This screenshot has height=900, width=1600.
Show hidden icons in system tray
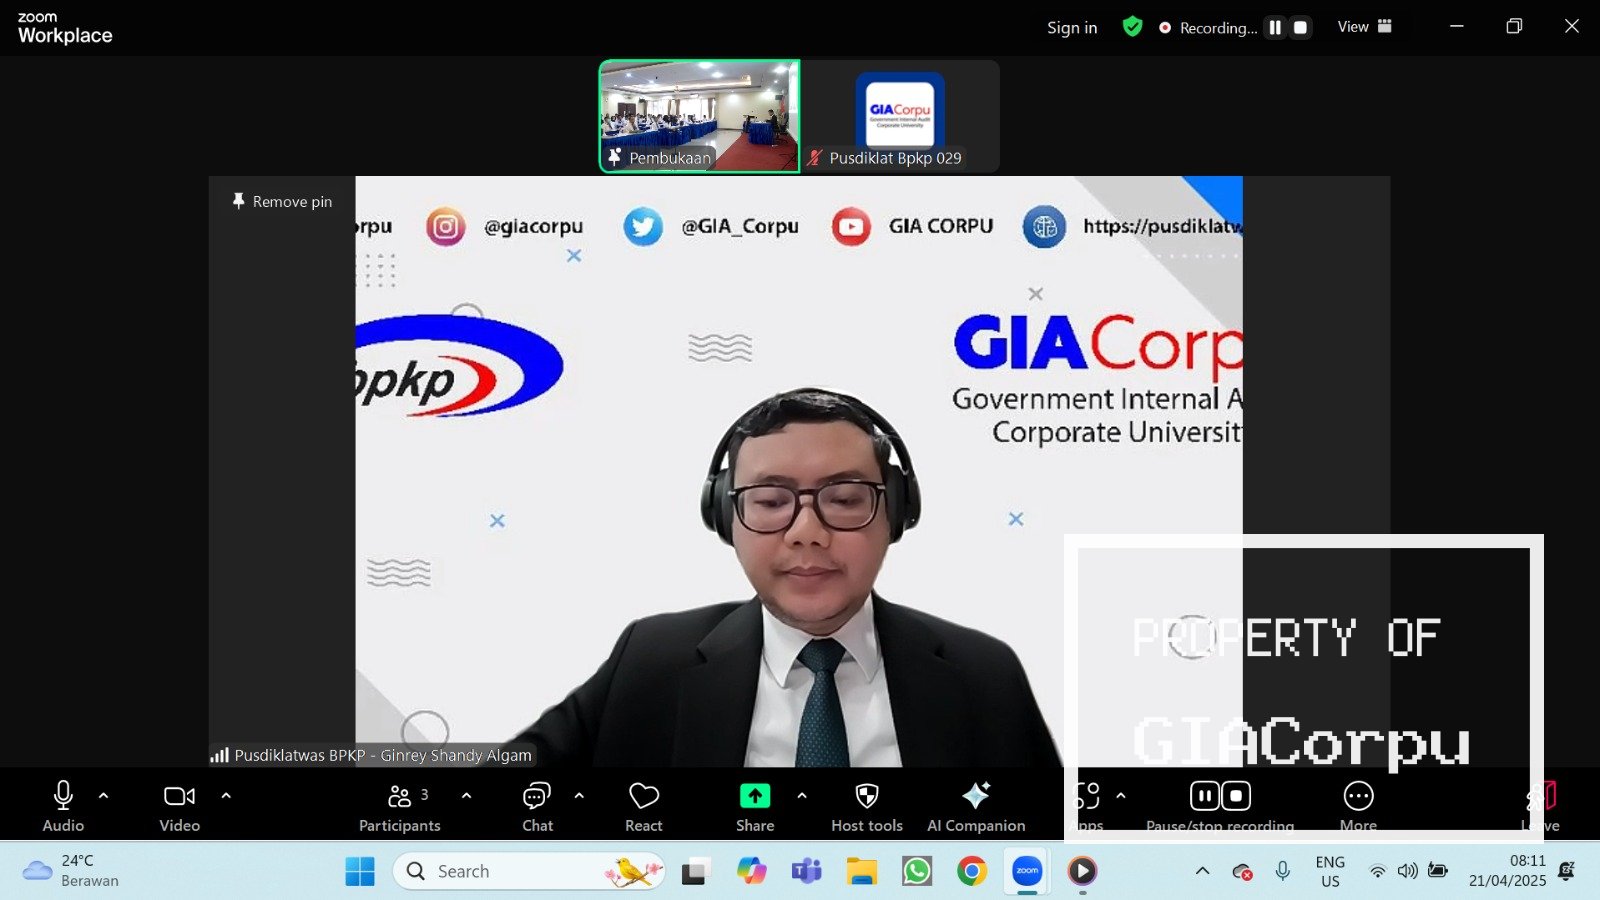(x=1202, y=871)
